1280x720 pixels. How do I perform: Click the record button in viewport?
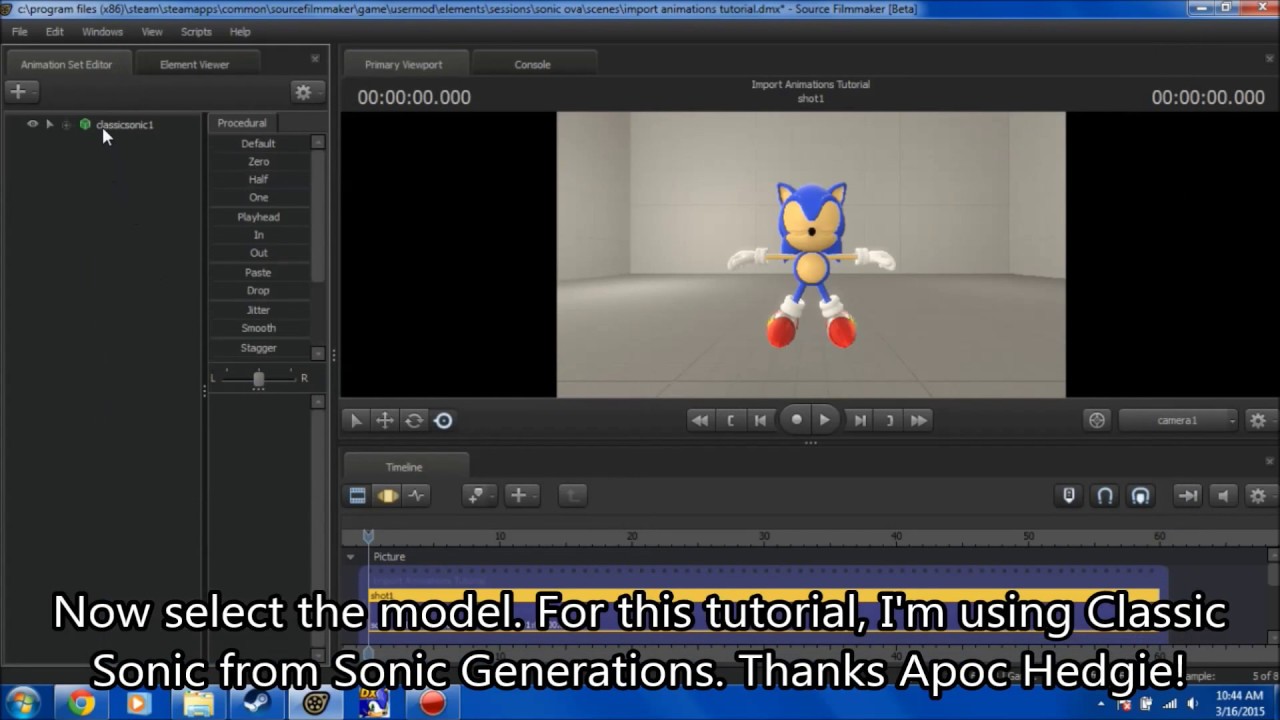(x=796, y=420)
